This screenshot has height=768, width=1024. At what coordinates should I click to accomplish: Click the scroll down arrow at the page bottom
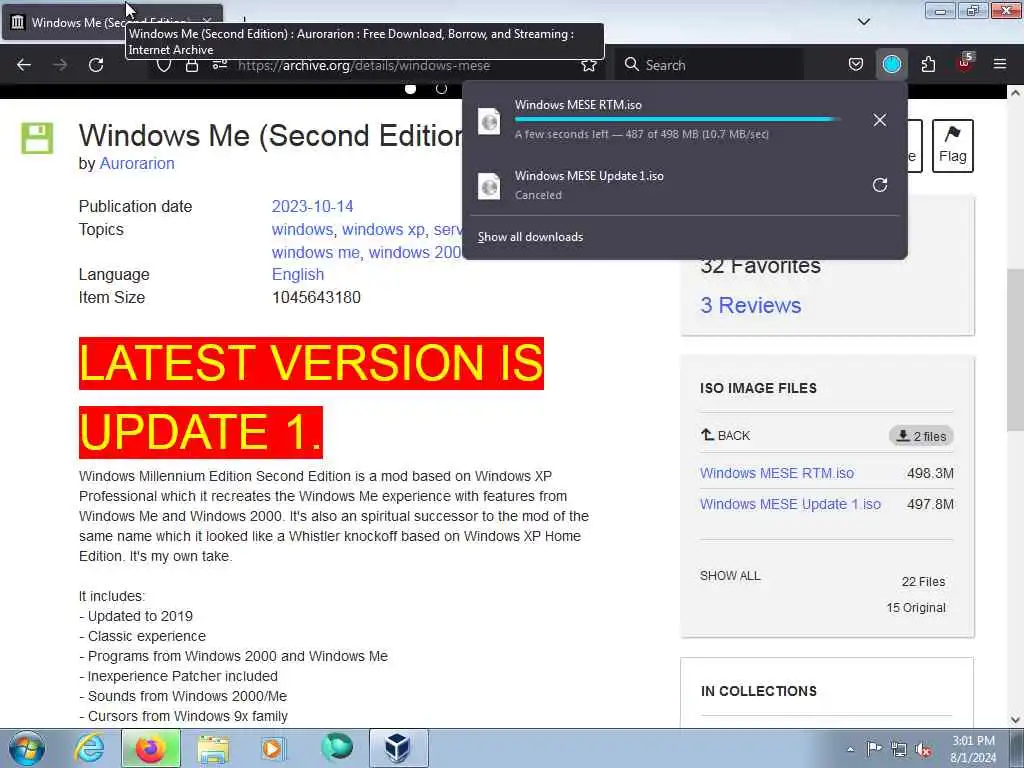[x=1015, y=720]
